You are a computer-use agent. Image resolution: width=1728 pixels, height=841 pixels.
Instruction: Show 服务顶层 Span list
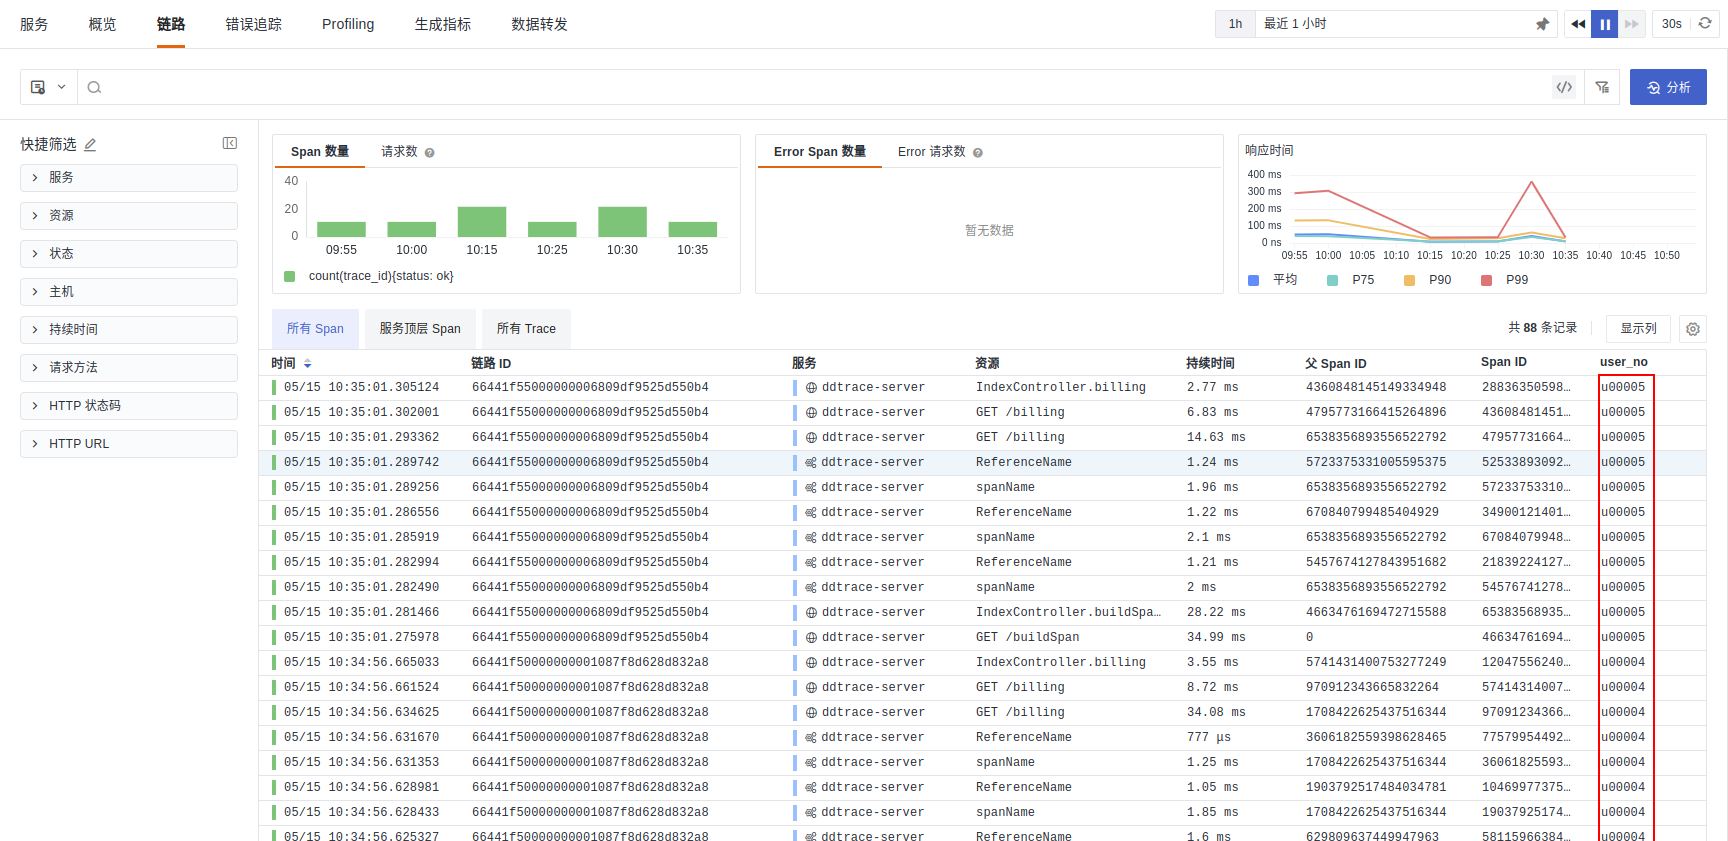[420, 329]
